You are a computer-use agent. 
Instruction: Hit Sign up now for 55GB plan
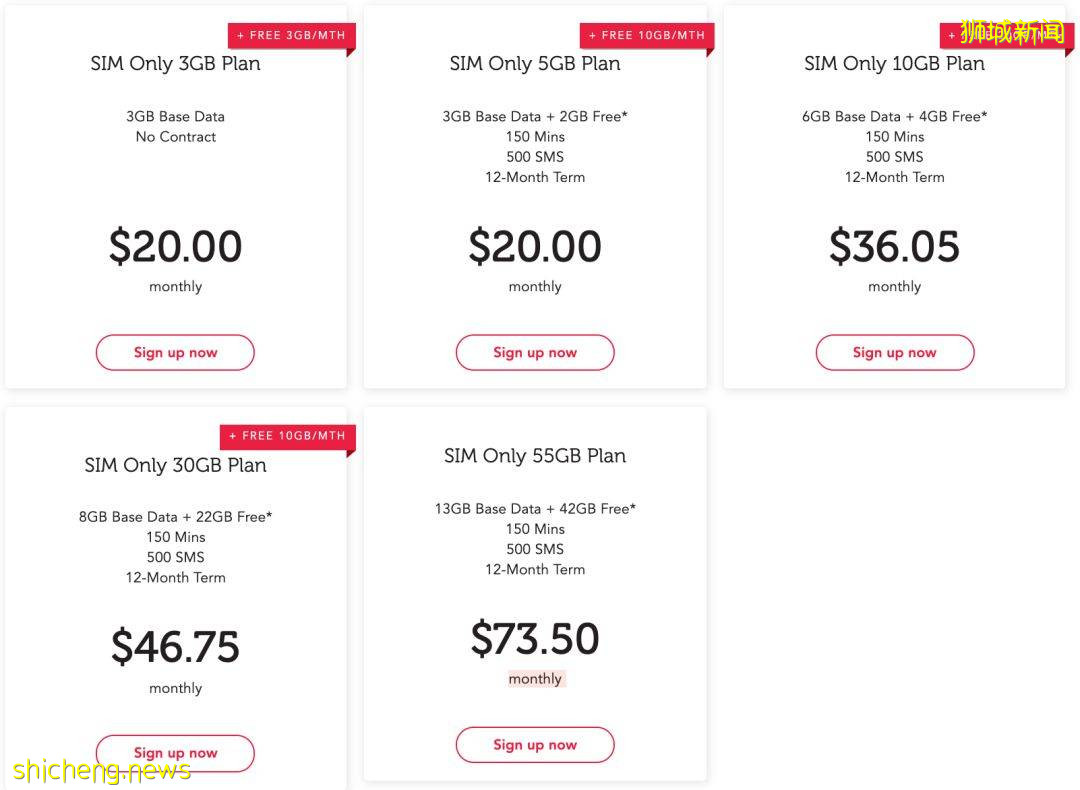point(534,744)
